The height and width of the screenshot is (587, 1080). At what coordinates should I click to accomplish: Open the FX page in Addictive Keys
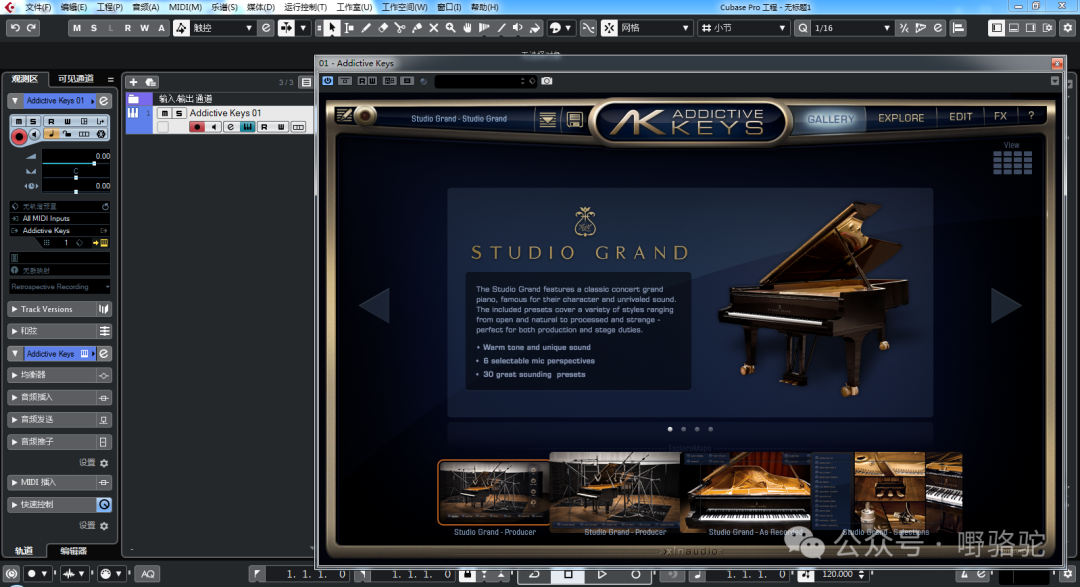coord(1000,117)
